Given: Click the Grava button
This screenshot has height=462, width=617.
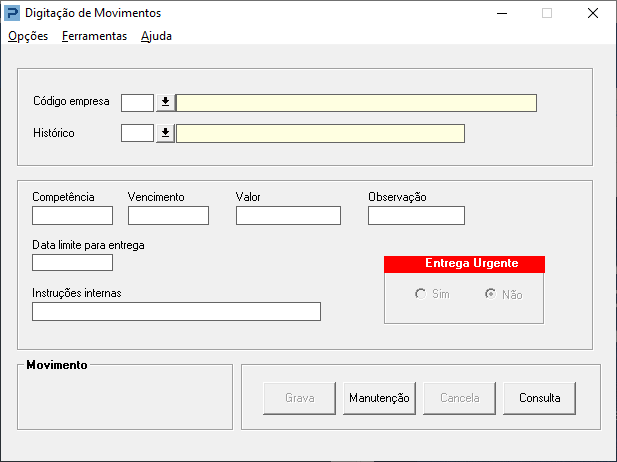Looking at the screenshot, I should pyautogui.click(x=300, y=398).
